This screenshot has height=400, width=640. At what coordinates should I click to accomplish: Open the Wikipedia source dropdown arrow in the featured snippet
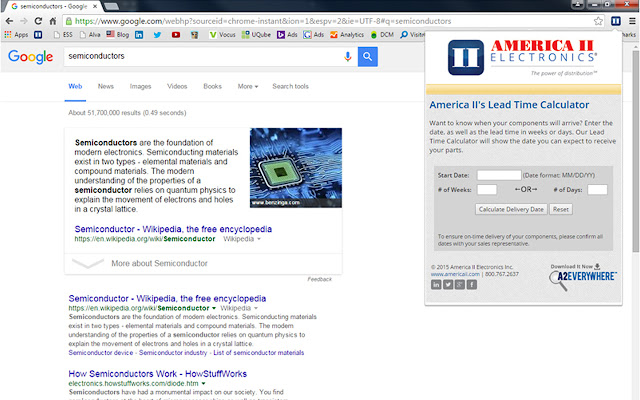259,240
